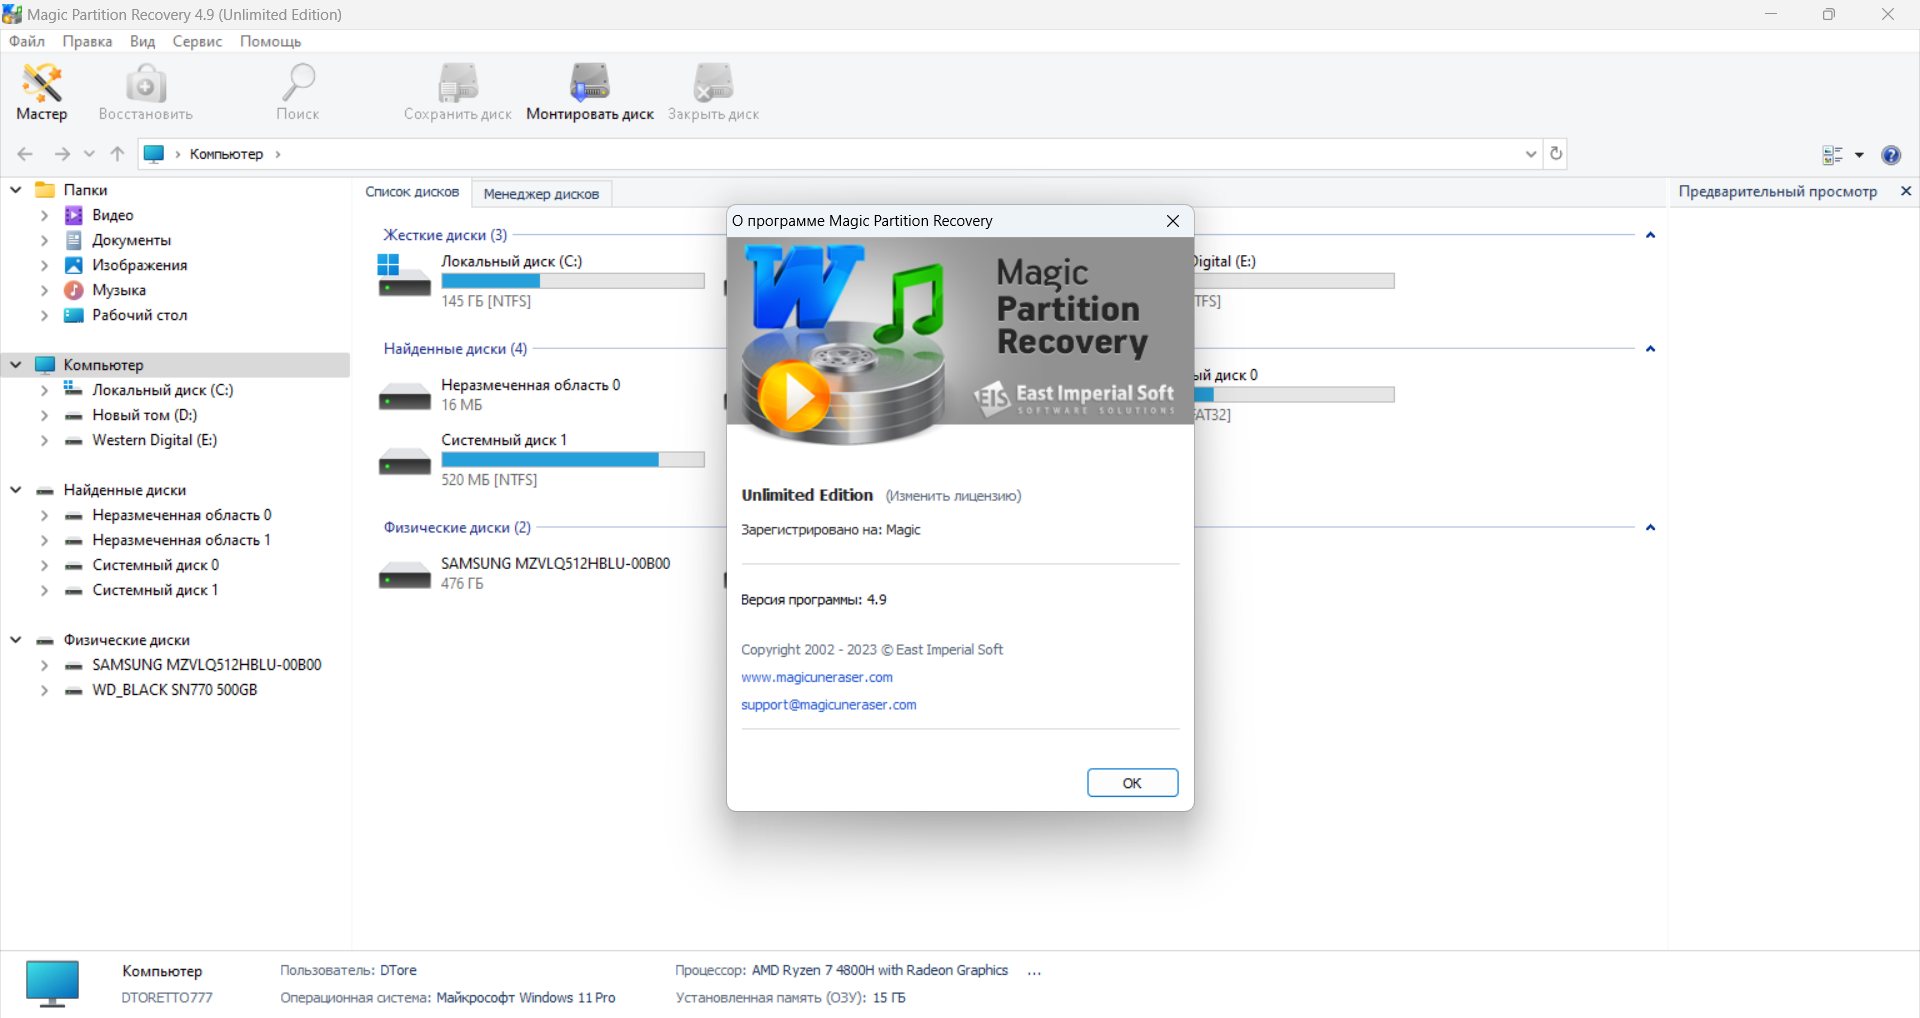Open the Вид menu
The image size is (1920, 1018).
click(142, 41)
